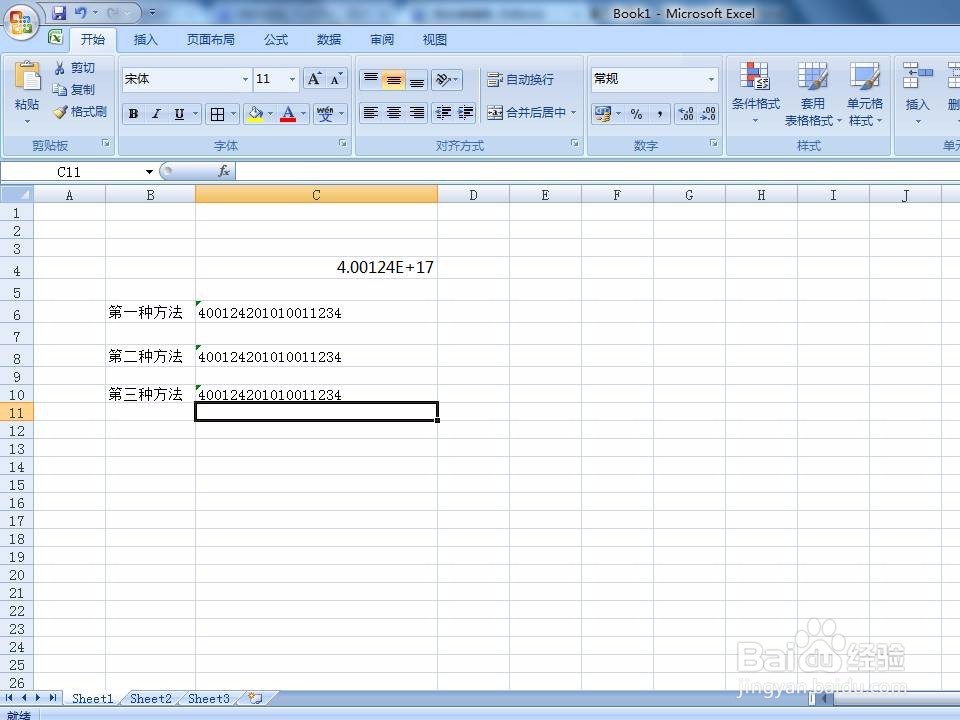Apply comma style
The height and width of the screenshot is (720, 960).
[x=660, y=114]
